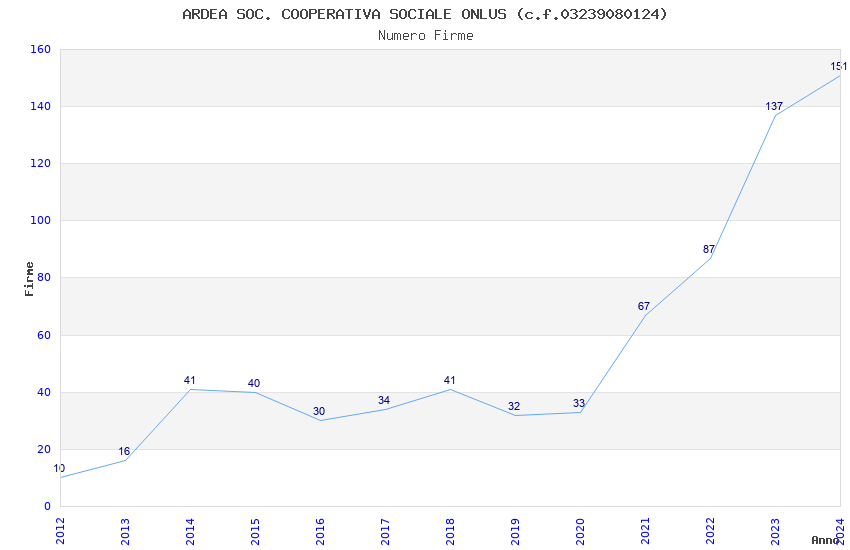Click the x-axis year 2013
Screen dimensions: 850x550
click(125, 531)
